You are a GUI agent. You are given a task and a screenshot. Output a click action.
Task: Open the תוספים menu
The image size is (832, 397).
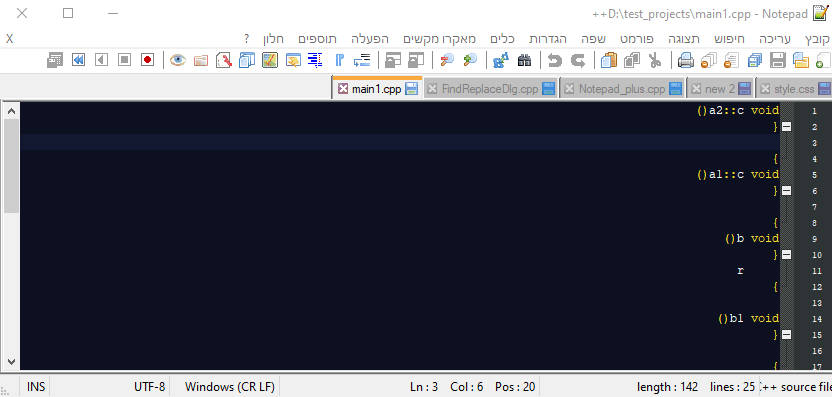click(317, 39)
